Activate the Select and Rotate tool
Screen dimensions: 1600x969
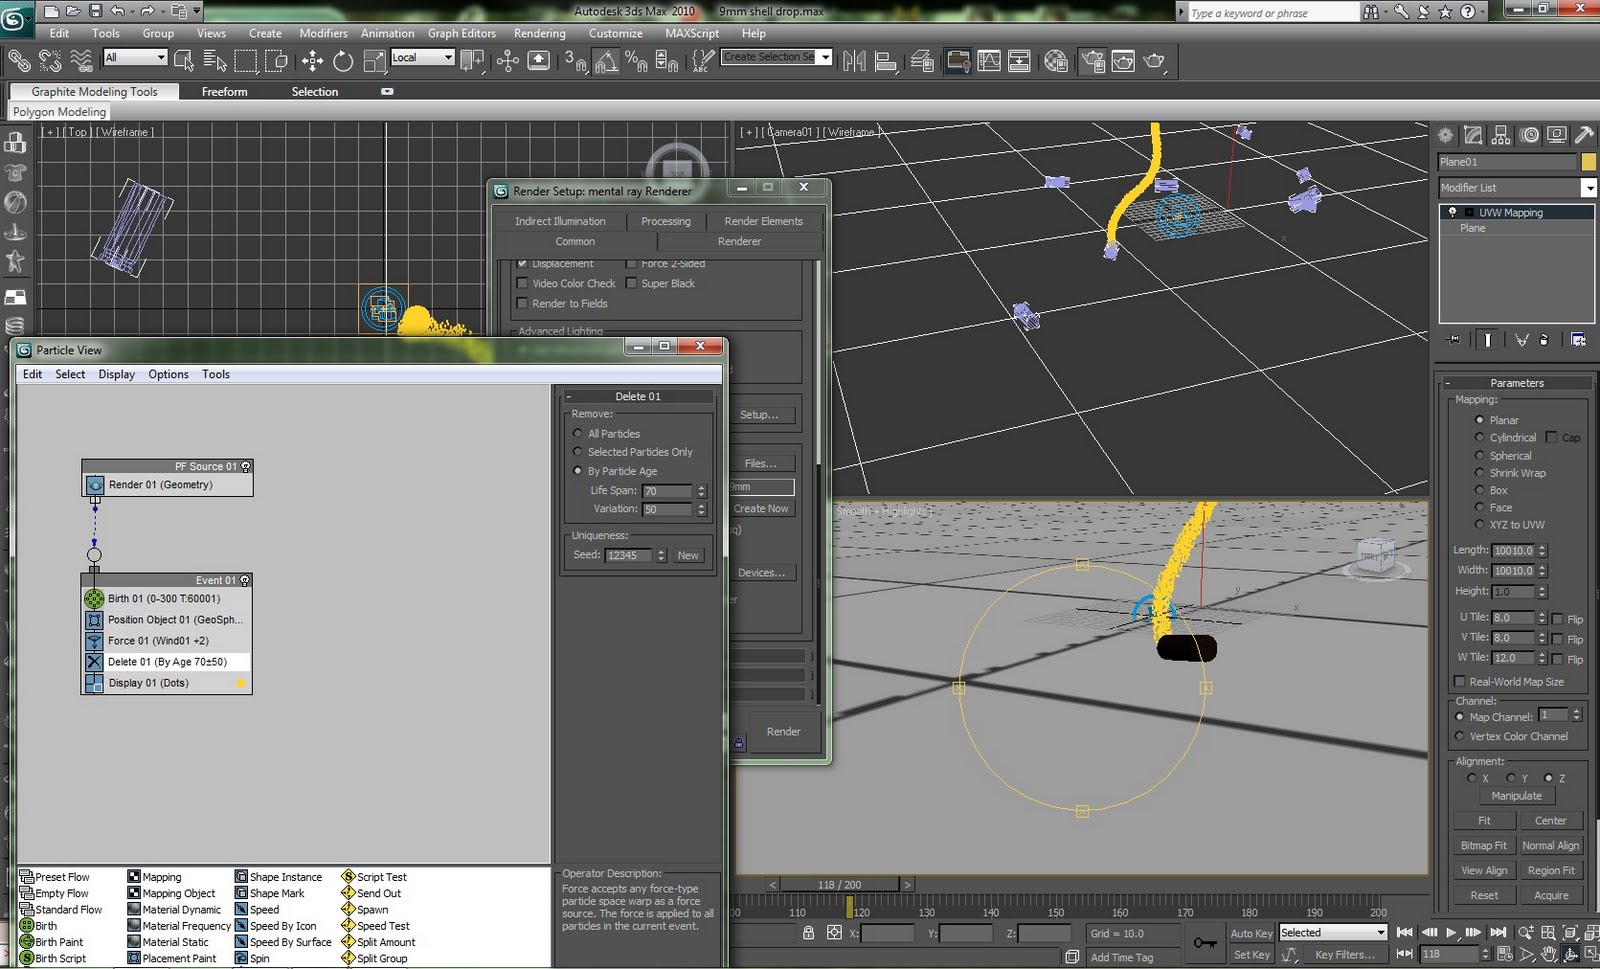pos(343,61)
